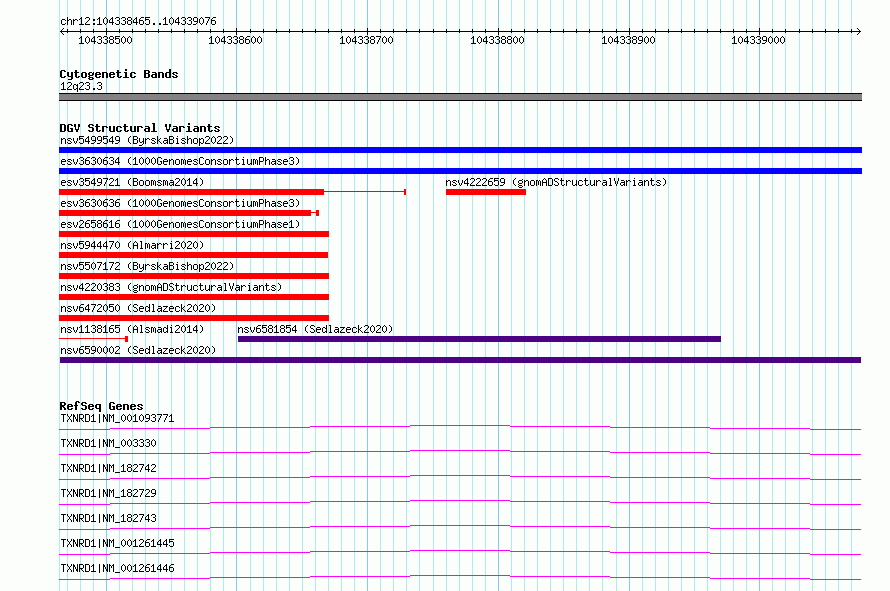Viewport: 890px width, 591px height.
Task: Select the red bar under nsv5944470
Action: tap(194, 255)
